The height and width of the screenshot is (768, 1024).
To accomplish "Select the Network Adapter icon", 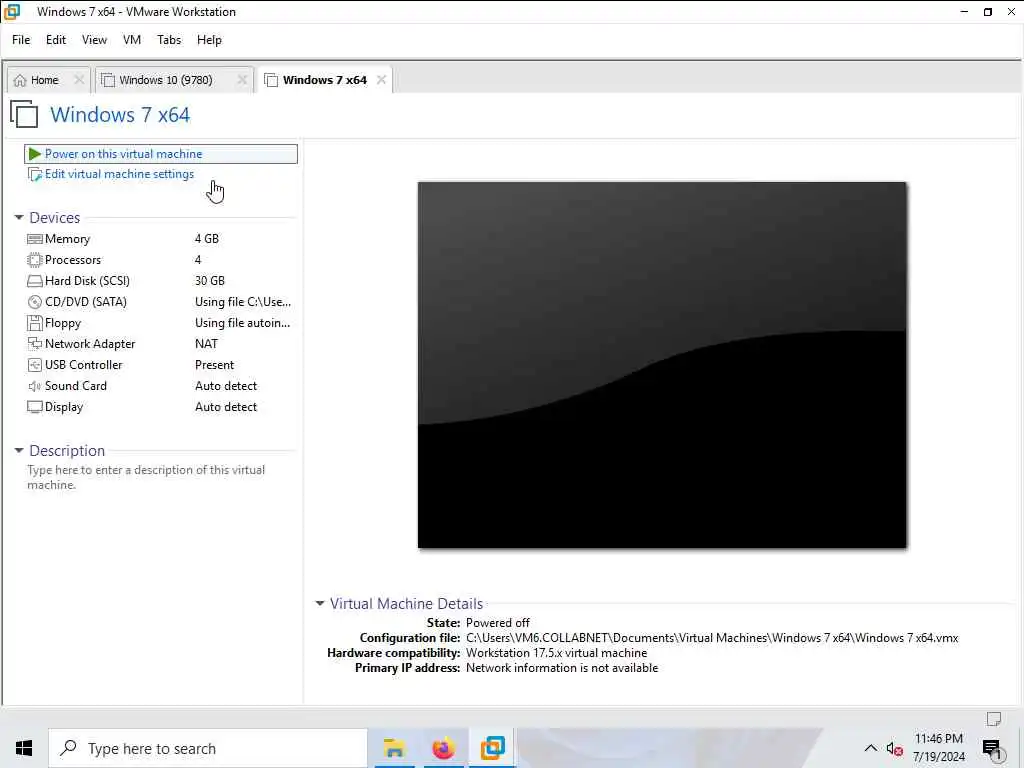I will click(35, 344).
